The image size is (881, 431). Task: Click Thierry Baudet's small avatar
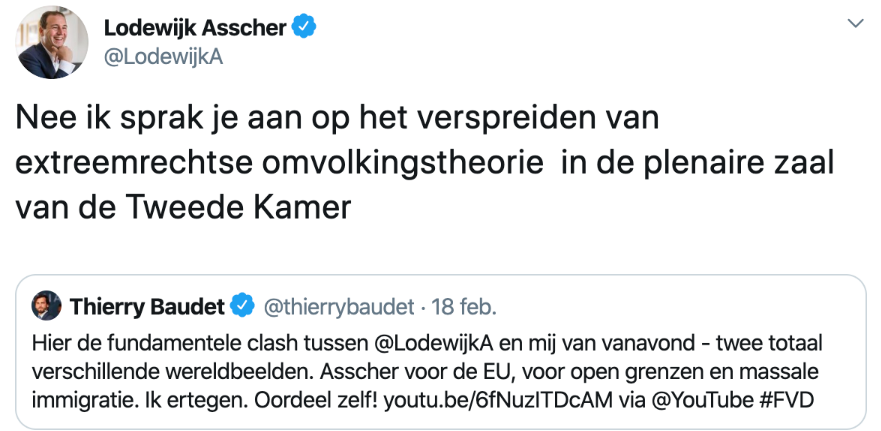tap(46, 306)
